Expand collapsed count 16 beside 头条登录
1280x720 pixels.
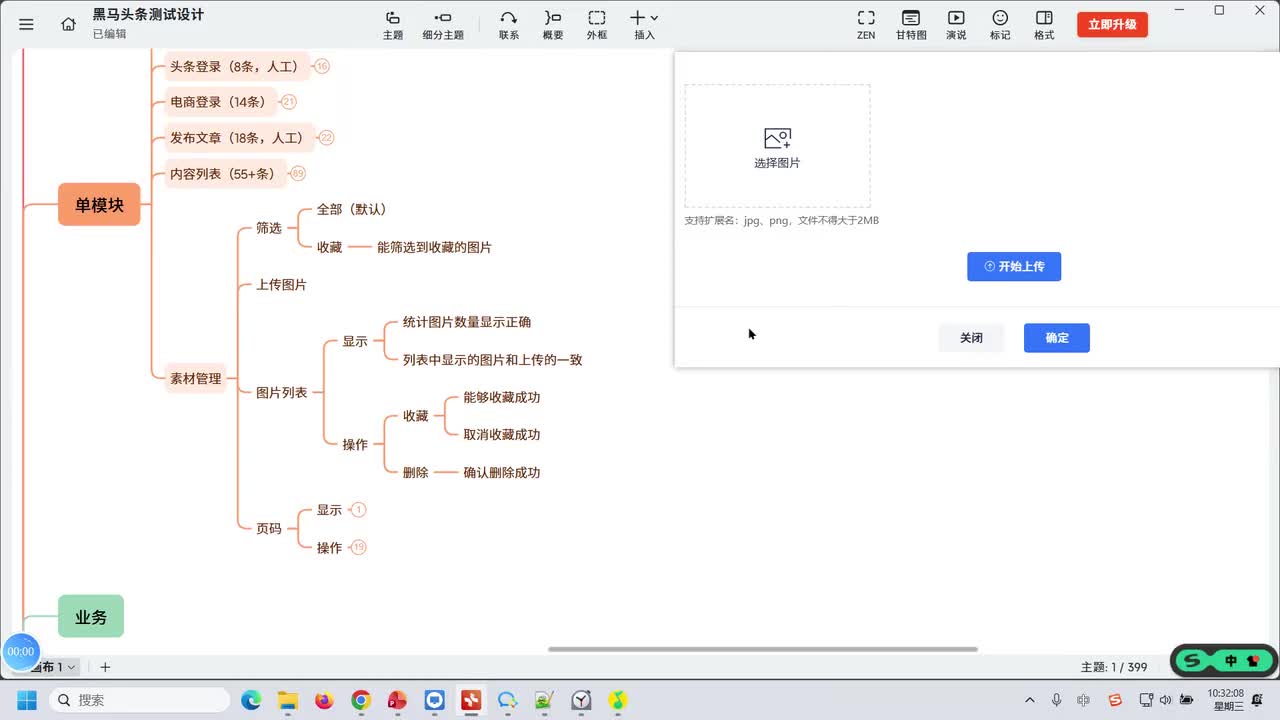(x=322, y=66)
